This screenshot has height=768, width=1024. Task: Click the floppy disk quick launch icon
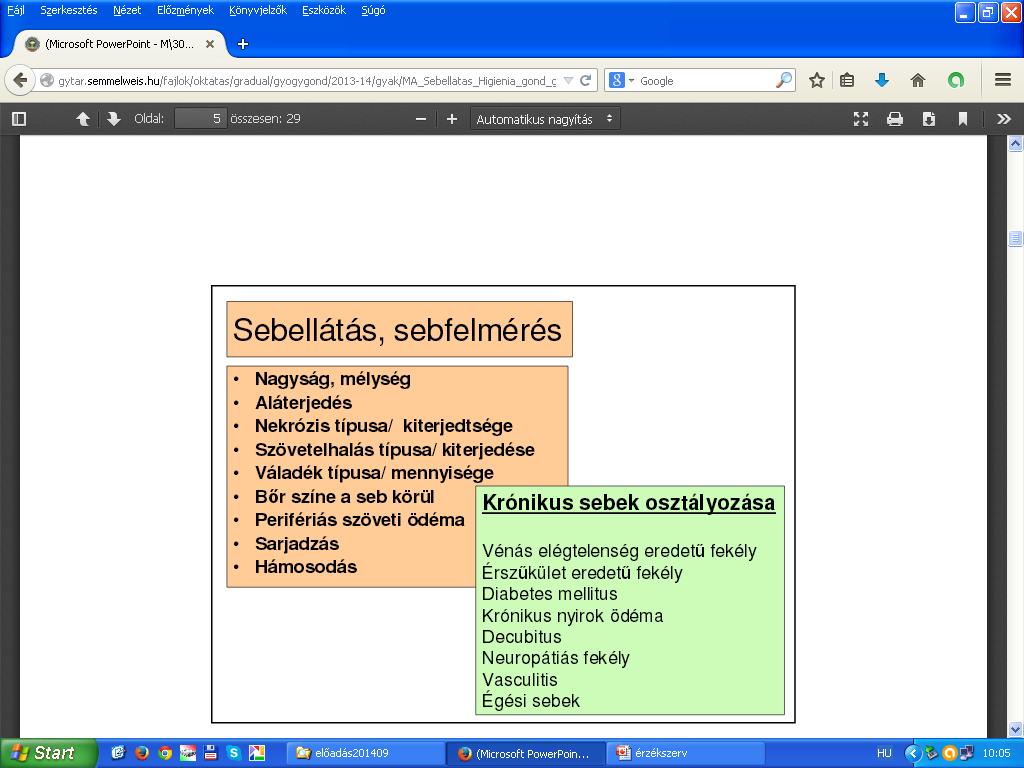[210, 753]
